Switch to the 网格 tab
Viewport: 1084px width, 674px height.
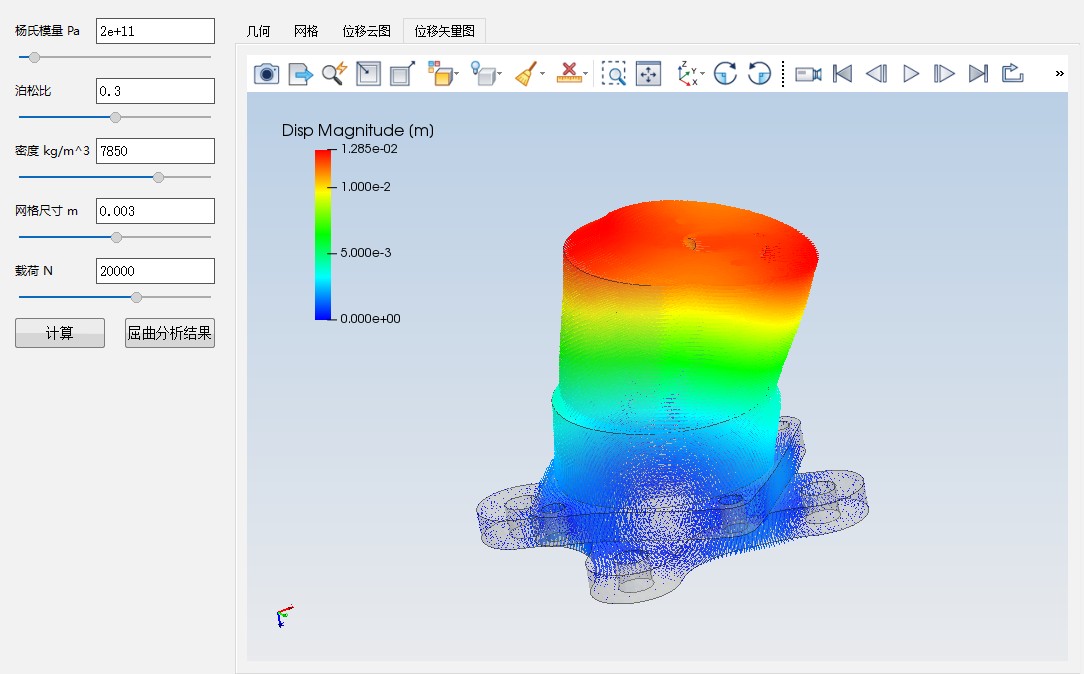(306, 31)
